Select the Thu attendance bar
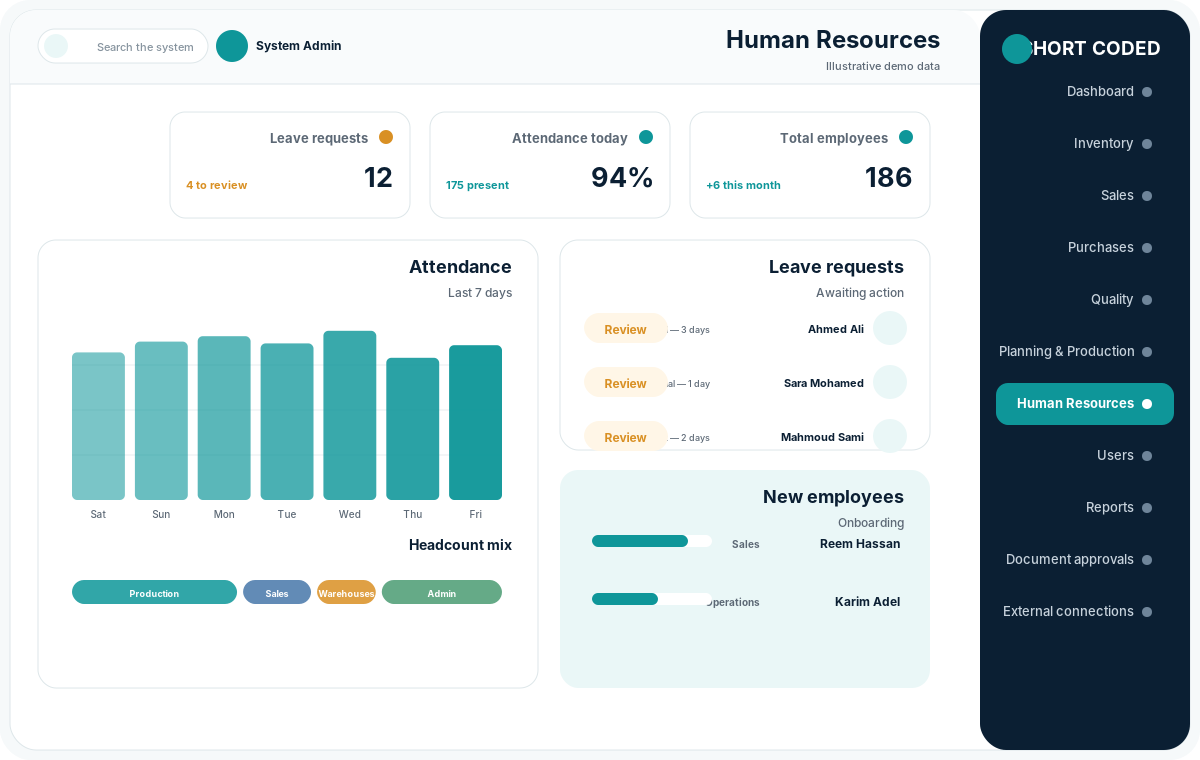The height and width of the screenshot is (760, 1200). tap(413, 429)
